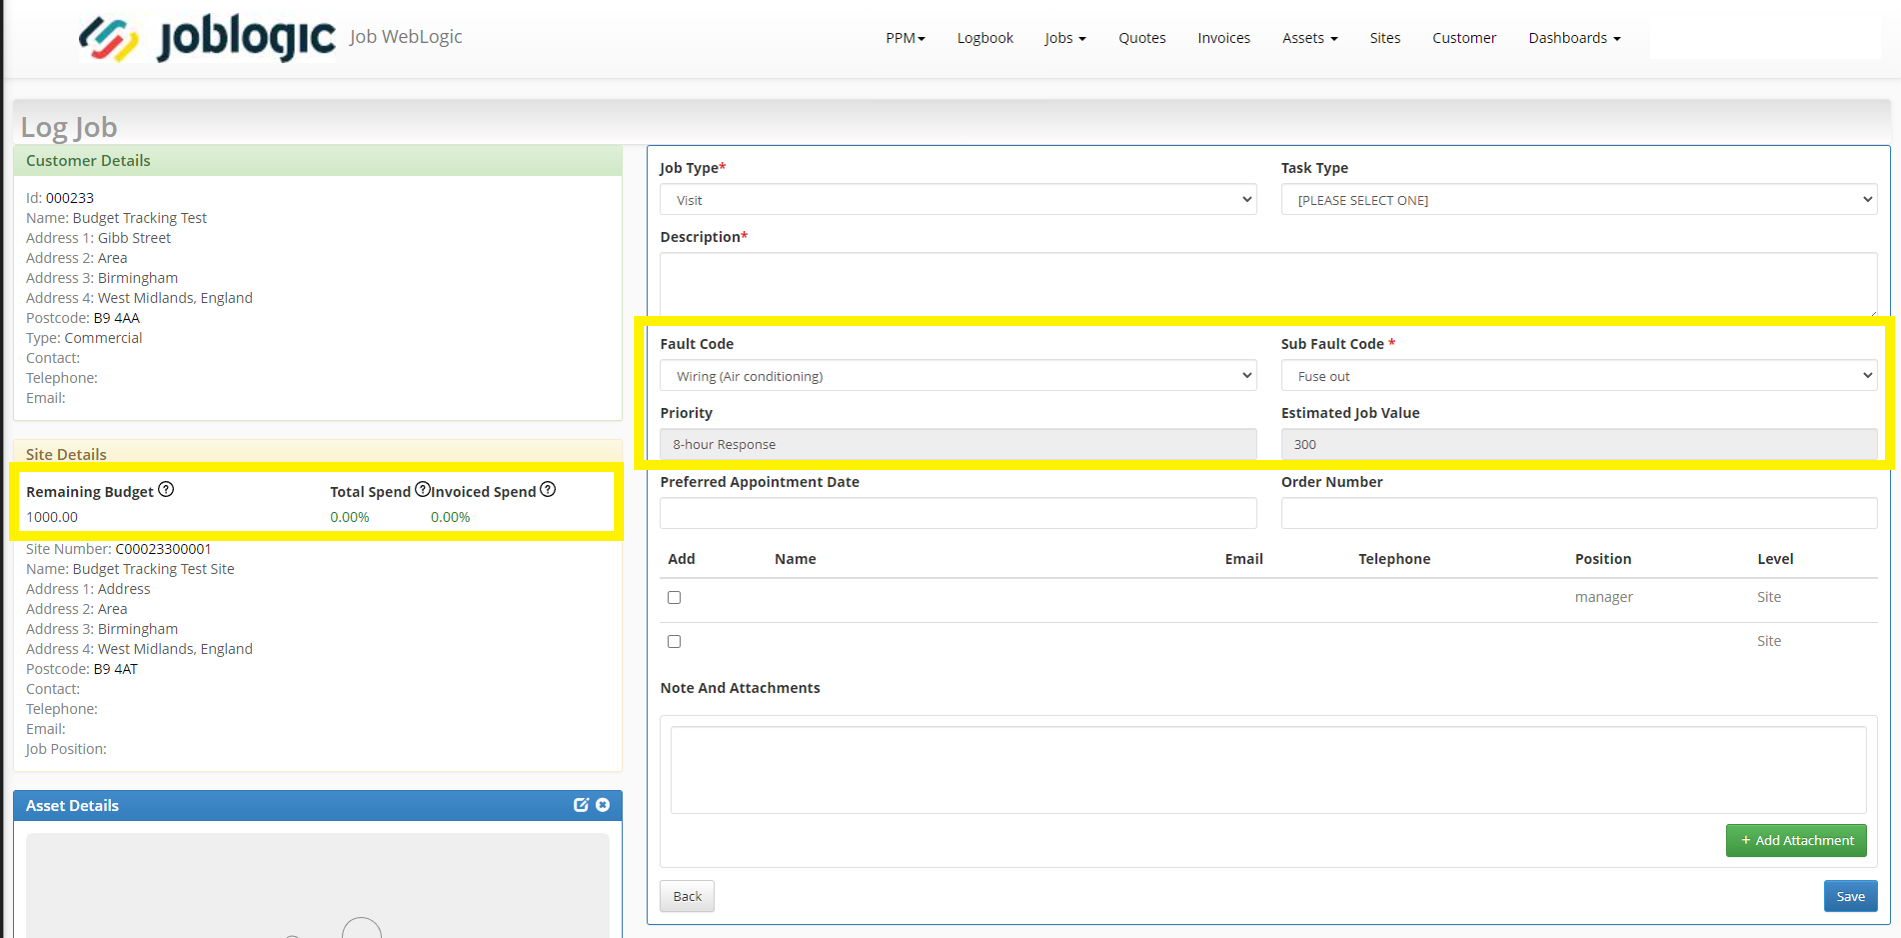The image size is (1901, 938).
Task: Click the Estimated Job Value field
Action: [x=1579, y=444]
